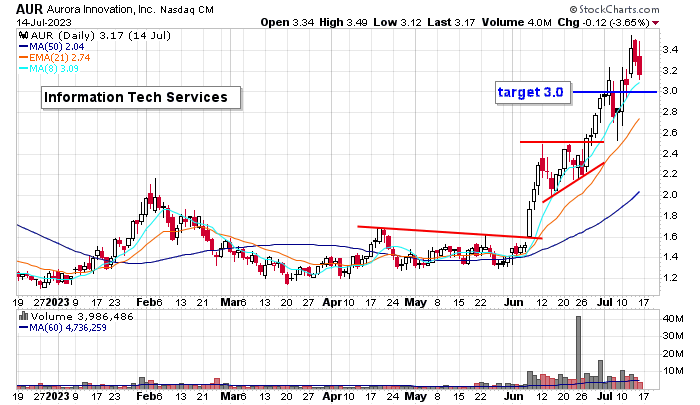Click the Aurora Innovation, Inc. company name

[101, 9]
